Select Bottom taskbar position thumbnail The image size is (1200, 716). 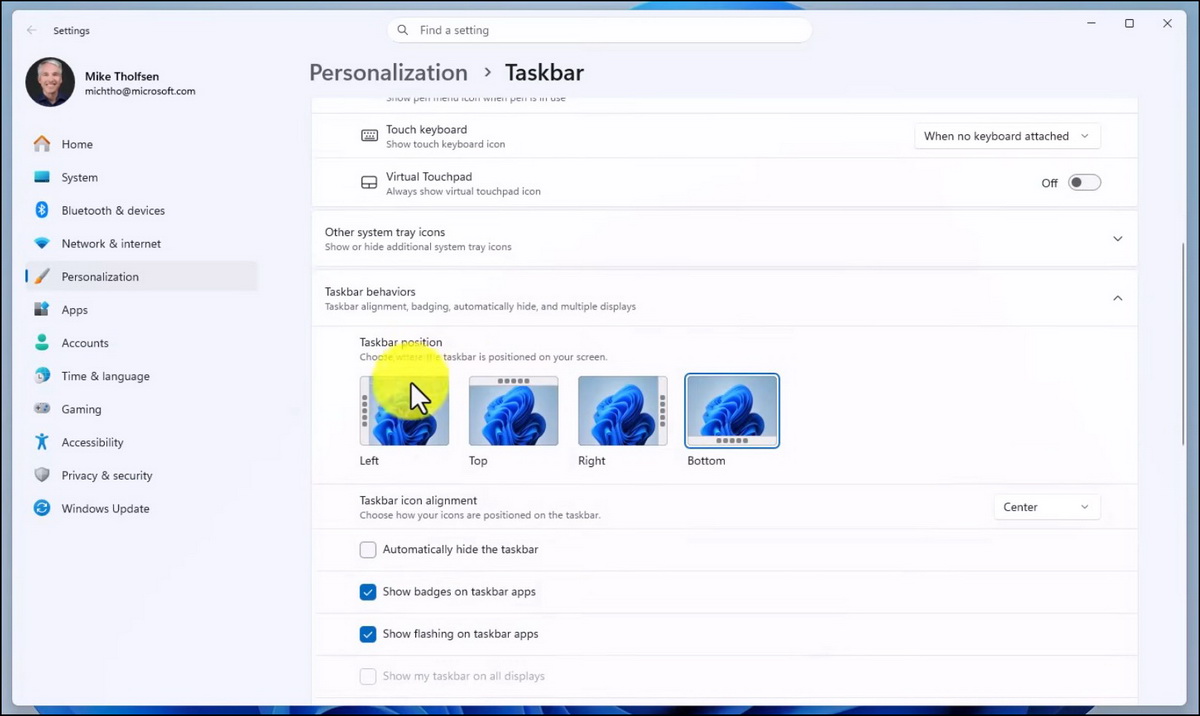[732, 411]
